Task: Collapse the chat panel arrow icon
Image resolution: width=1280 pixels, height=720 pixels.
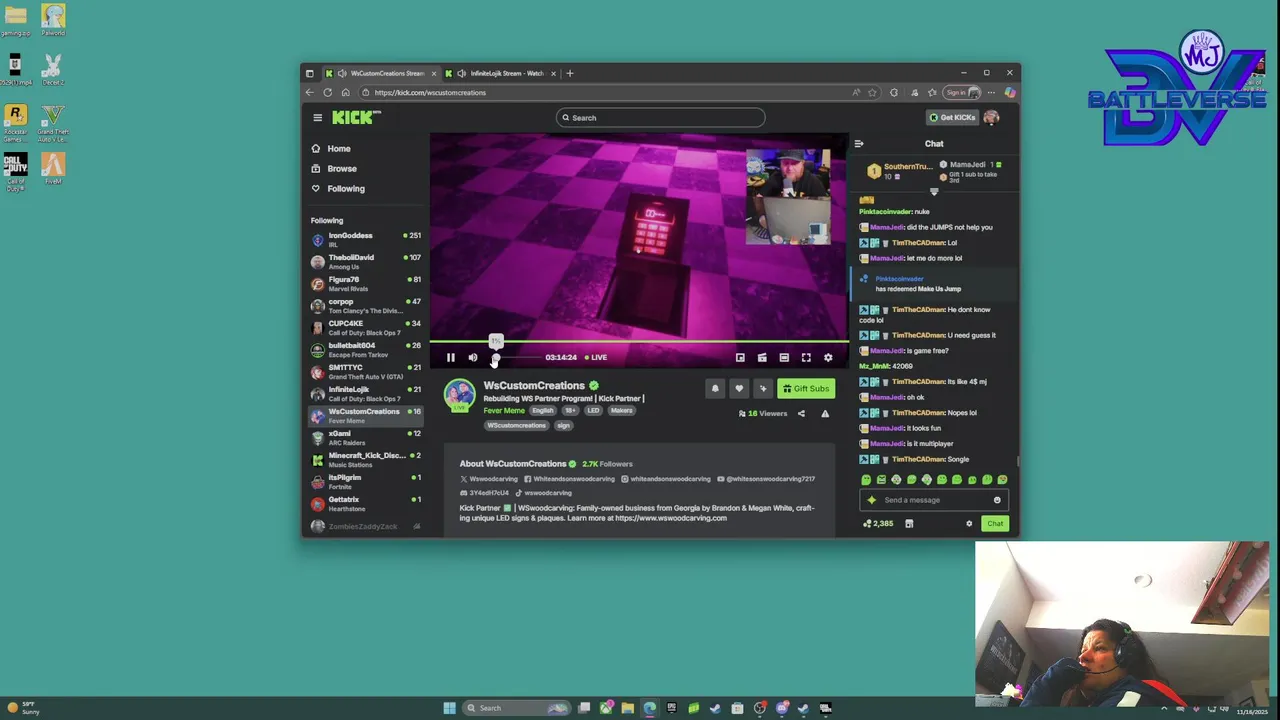Action: [x=859, y=144]
